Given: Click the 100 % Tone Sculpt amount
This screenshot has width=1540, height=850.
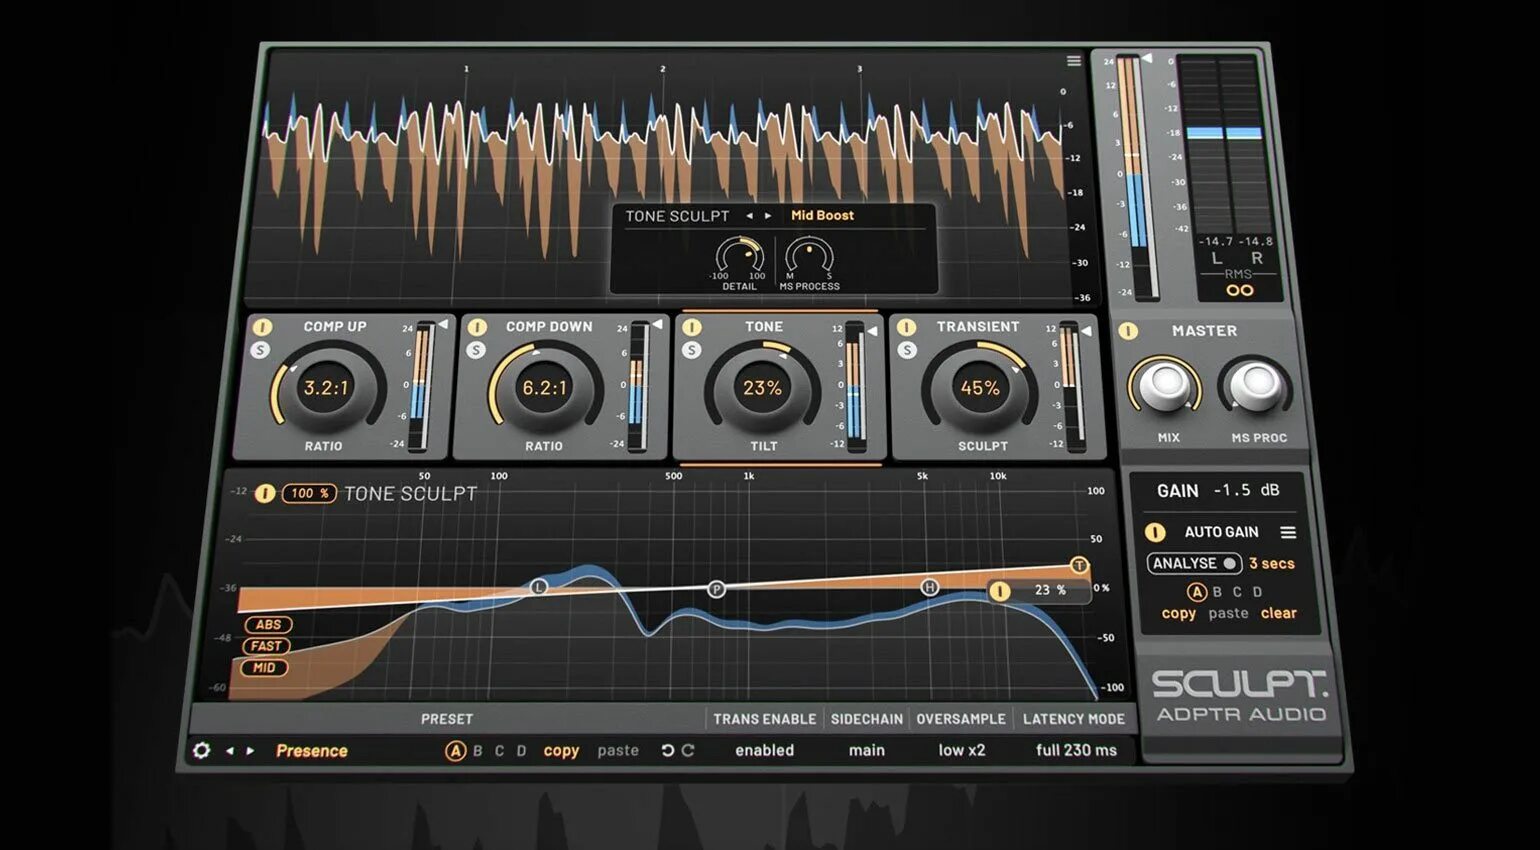Looking at the screenshot, I should point(309,493).
